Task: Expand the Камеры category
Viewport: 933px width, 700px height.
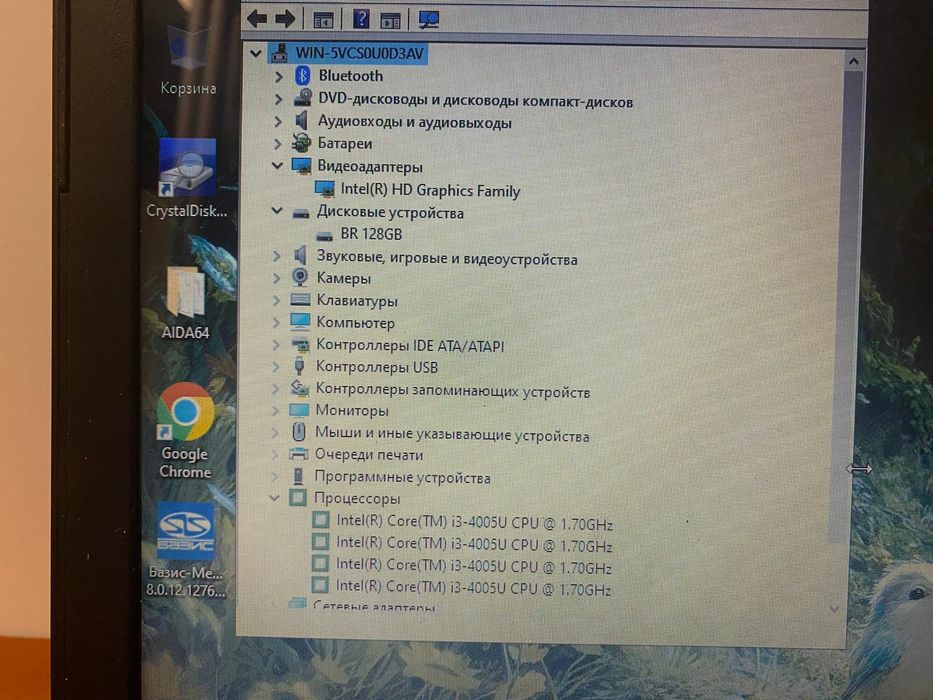Action: pyautogui.click(x=276, y=278)
